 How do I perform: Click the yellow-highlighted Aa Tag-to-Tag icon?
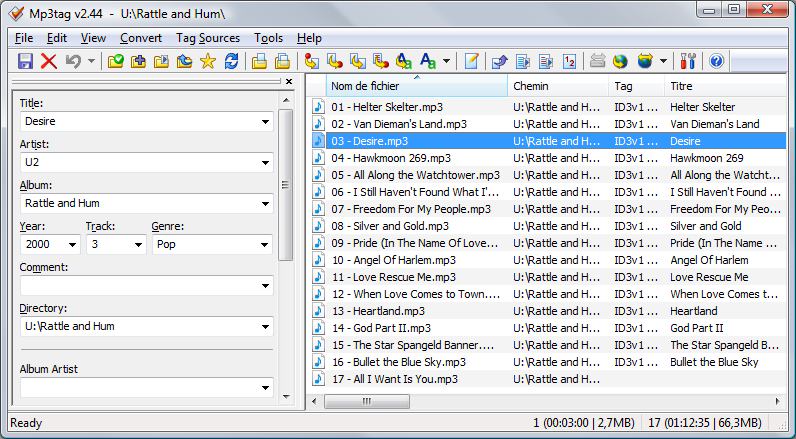pyautogui.click(x=404, y=61)
